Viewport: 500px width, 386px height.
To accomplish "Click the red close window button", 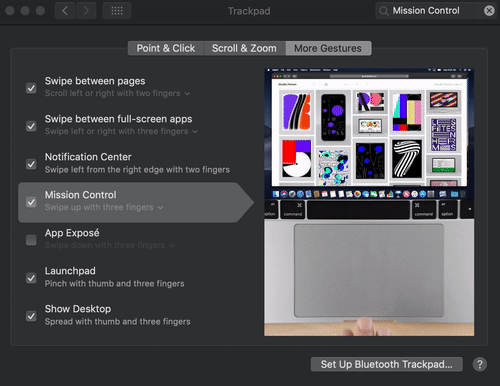I will tap(10, 11).
